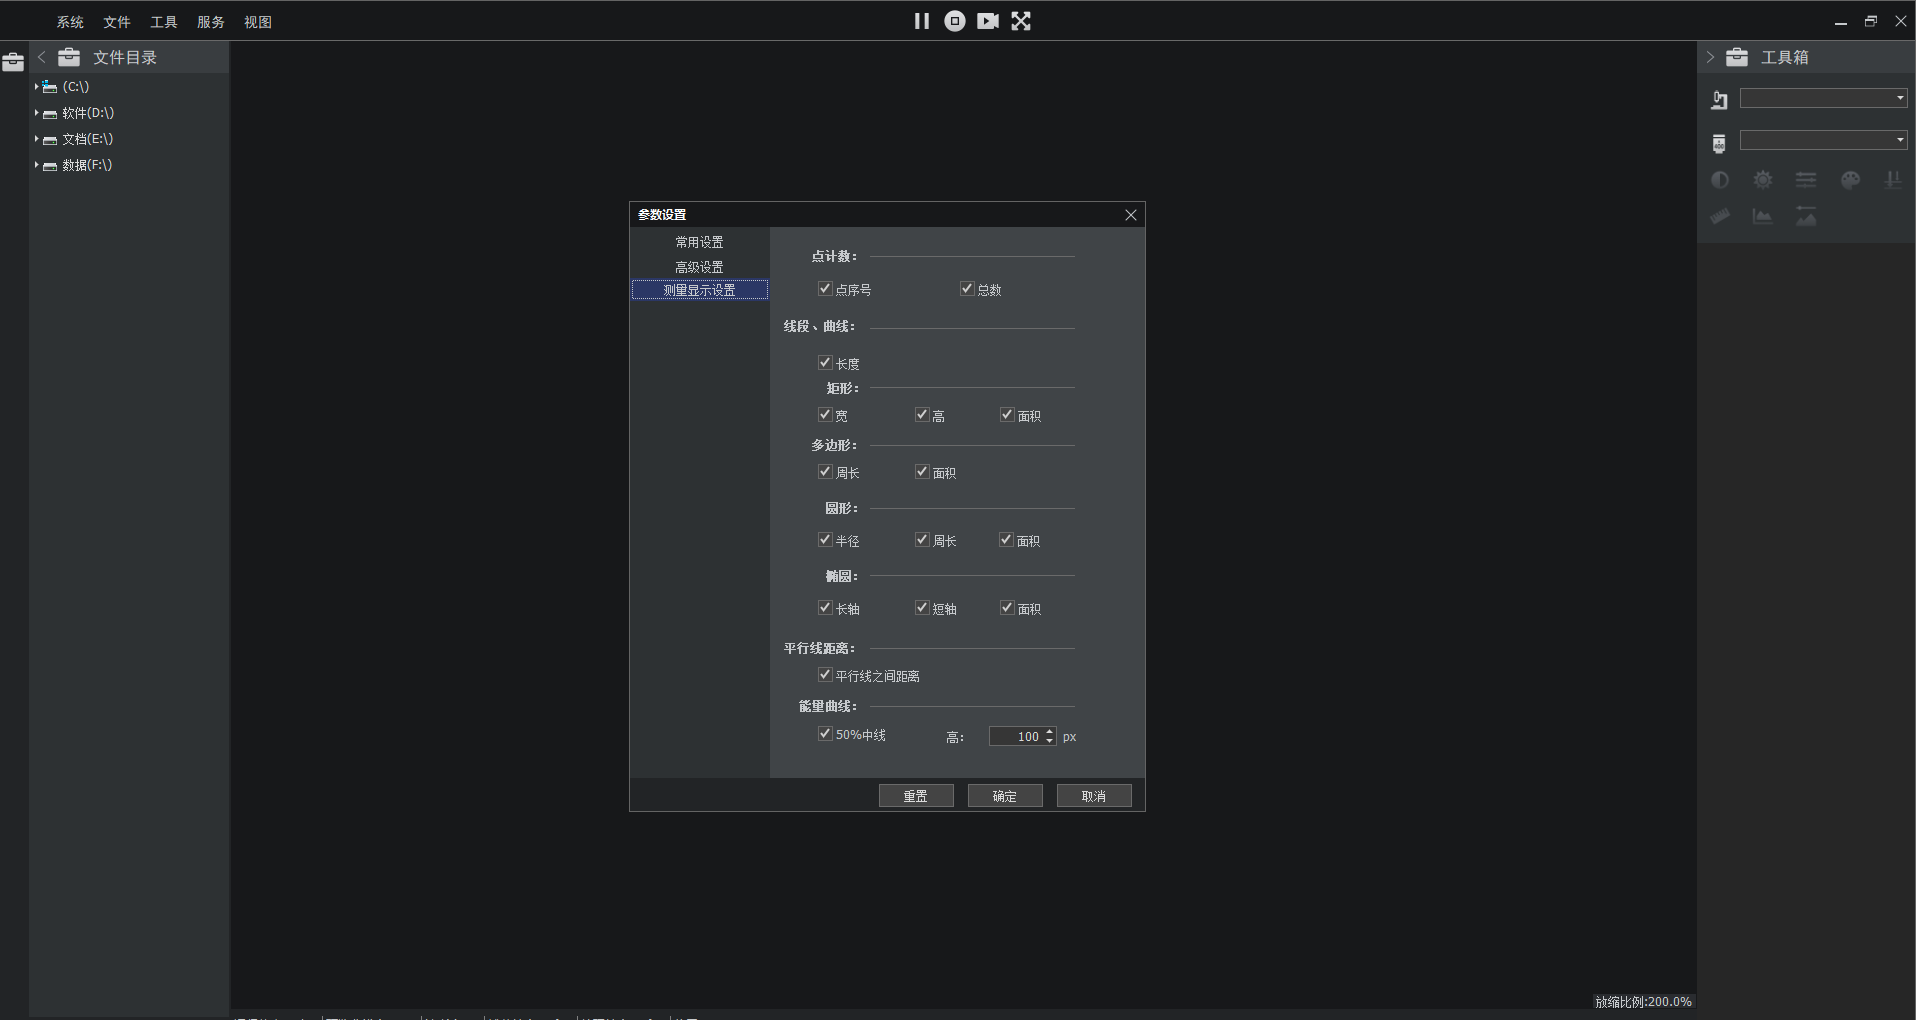
Task: Open the 系统 menu
Action: pyautogui.click(x=70, y=22)
